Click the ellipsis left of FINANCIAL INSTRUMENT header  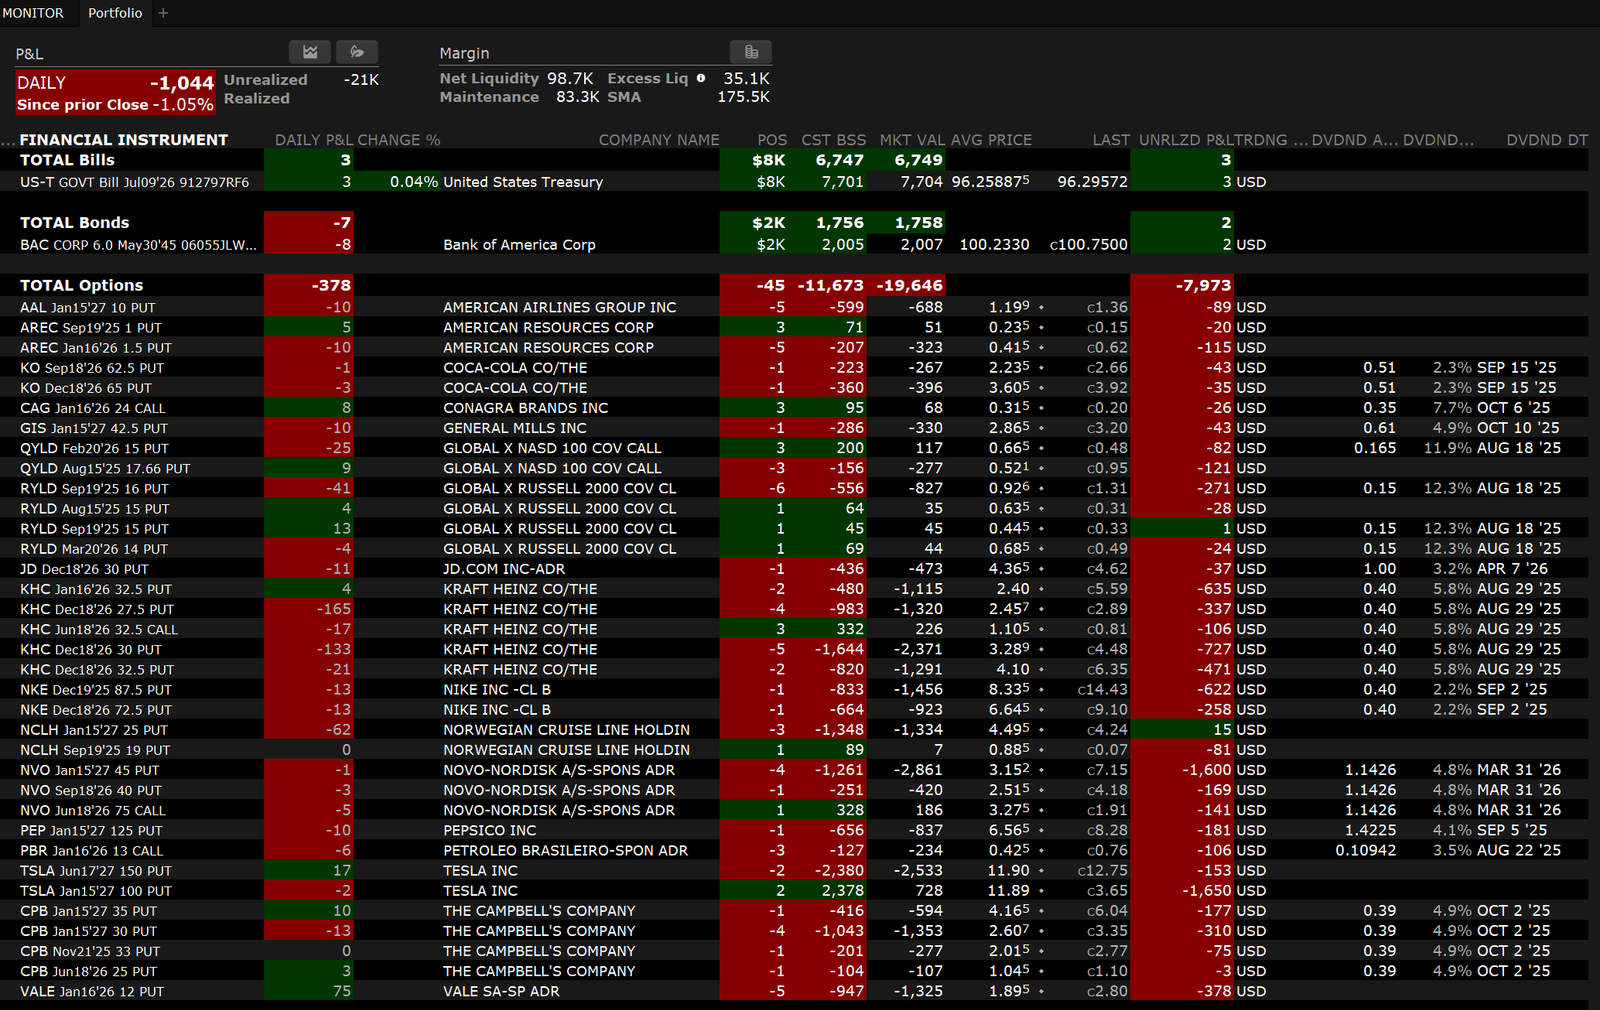coord(8,141)
